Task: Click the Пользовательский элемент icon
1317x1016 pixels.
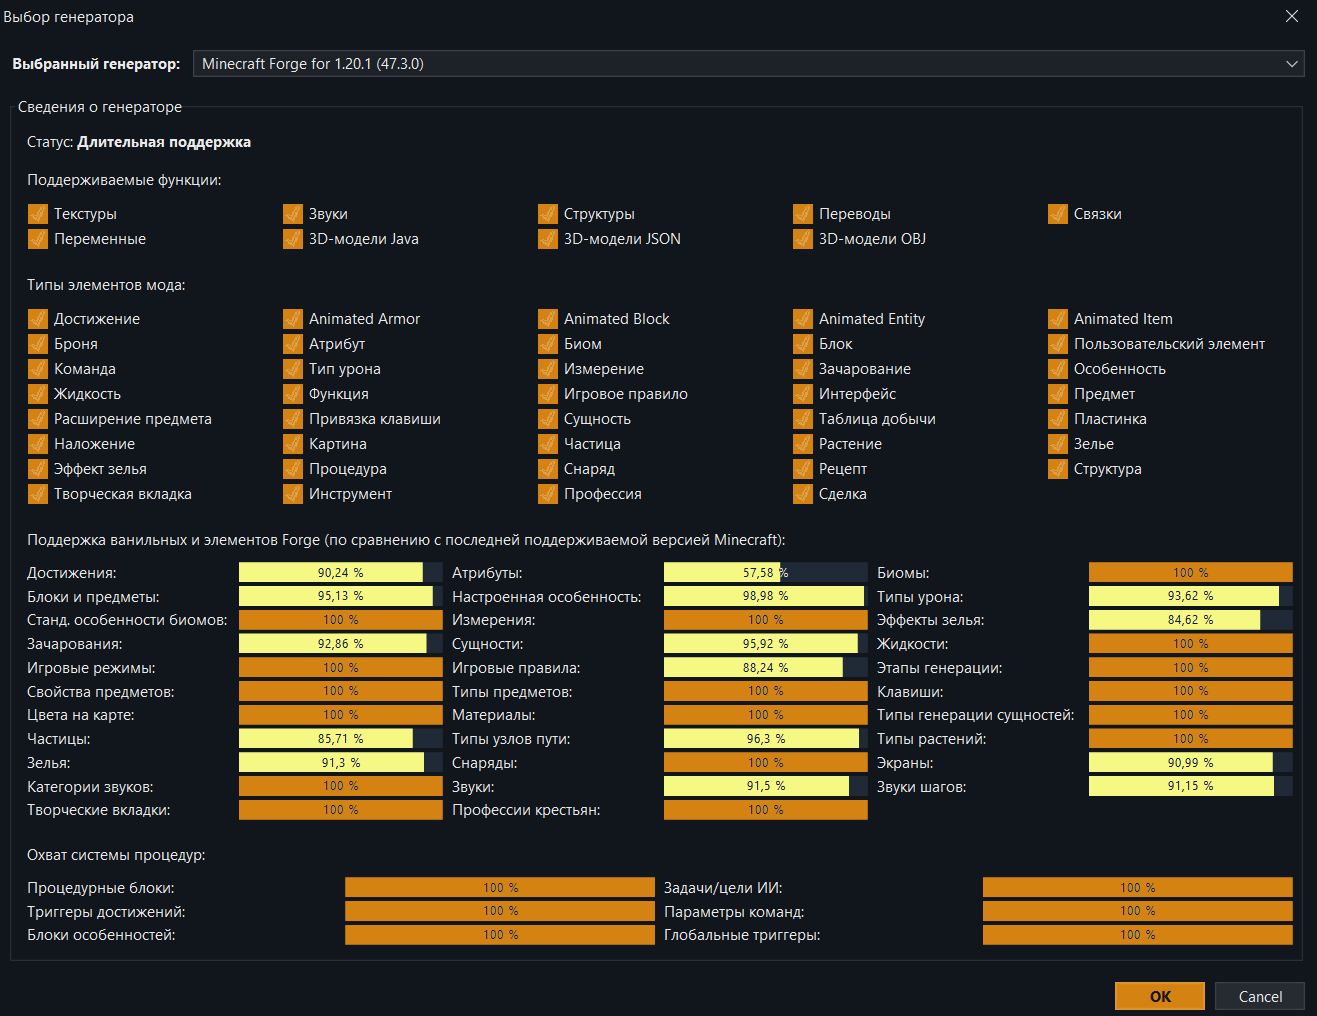Action: [x=1058, y=344]
